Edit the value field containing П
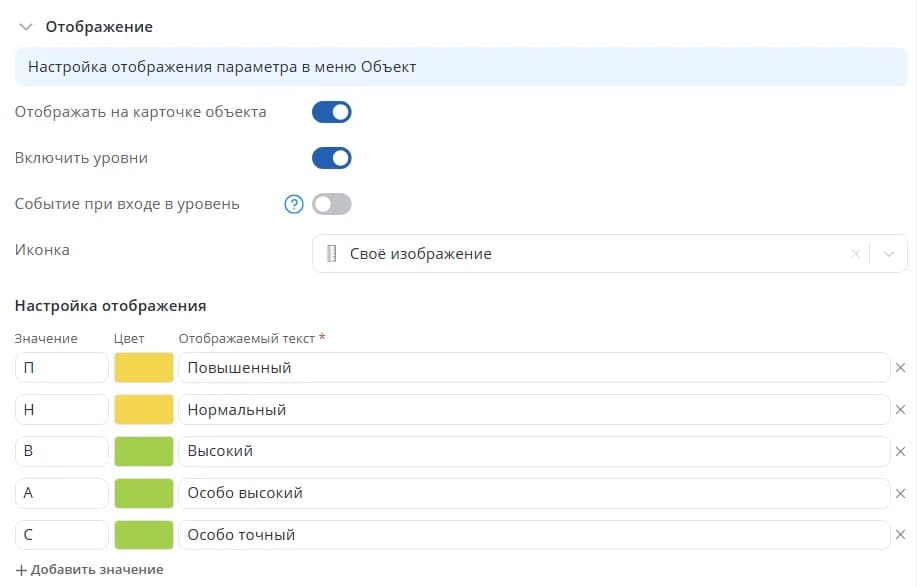This screenshot has height=587, width=917. (x=62, y=368)
